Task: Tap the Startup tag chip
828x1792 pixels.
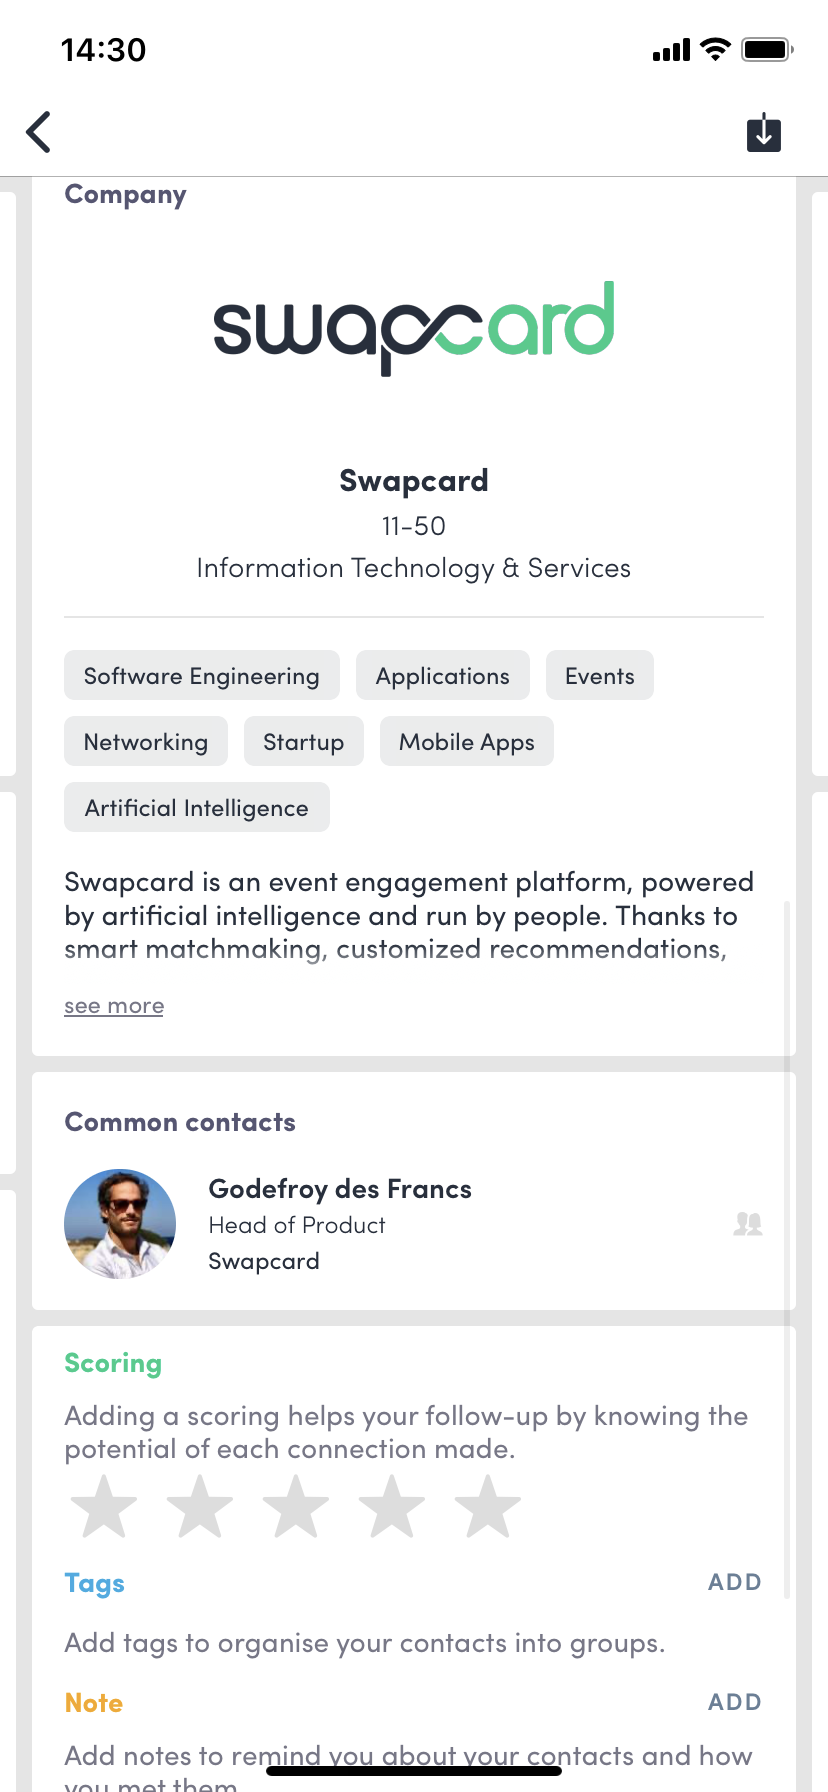Action: 304,742
